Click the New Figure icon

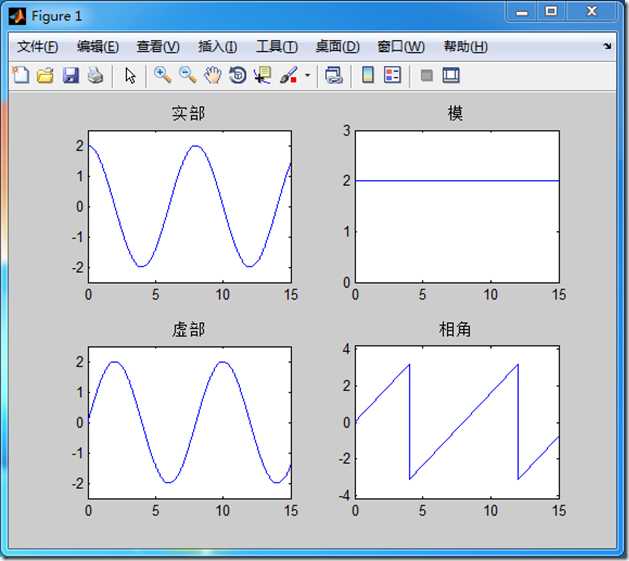pyautogui.click(x=21, y=75)
